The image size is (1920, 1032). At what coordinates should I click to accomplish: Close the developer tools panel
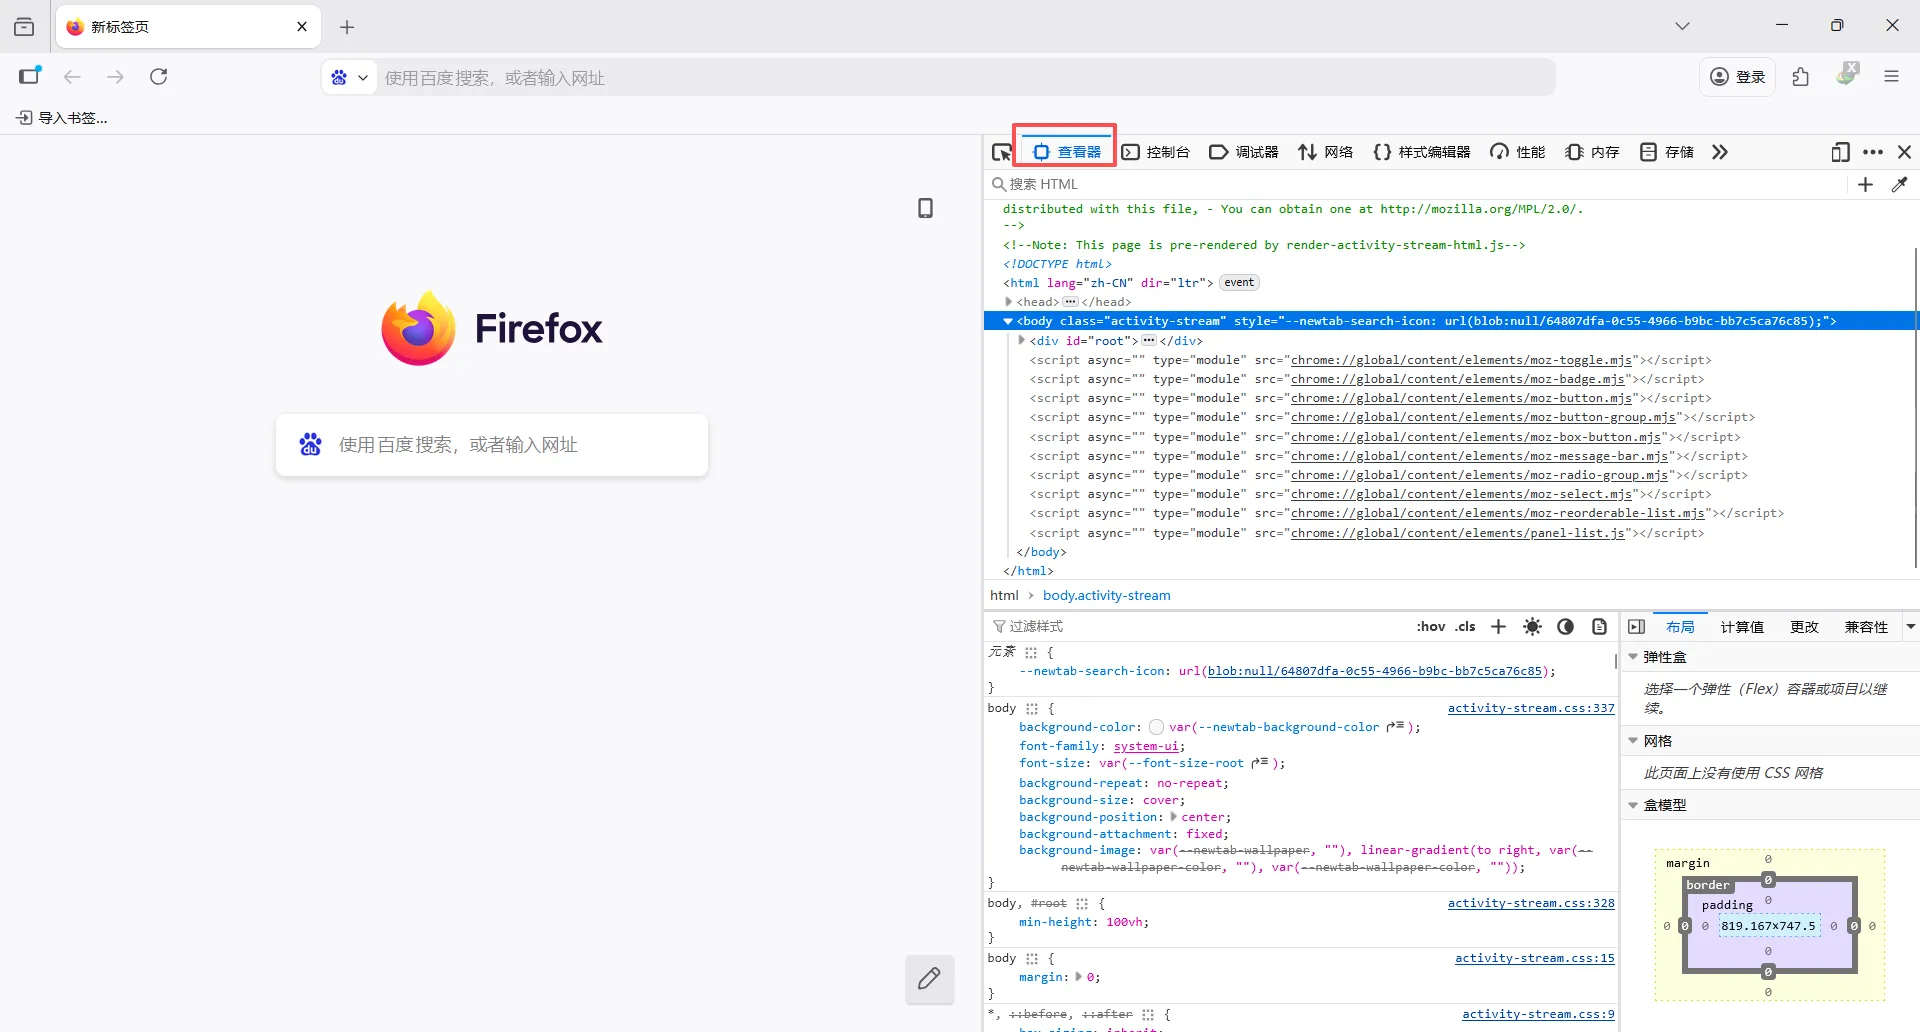pyautogui.click(x=1904, y=152)
